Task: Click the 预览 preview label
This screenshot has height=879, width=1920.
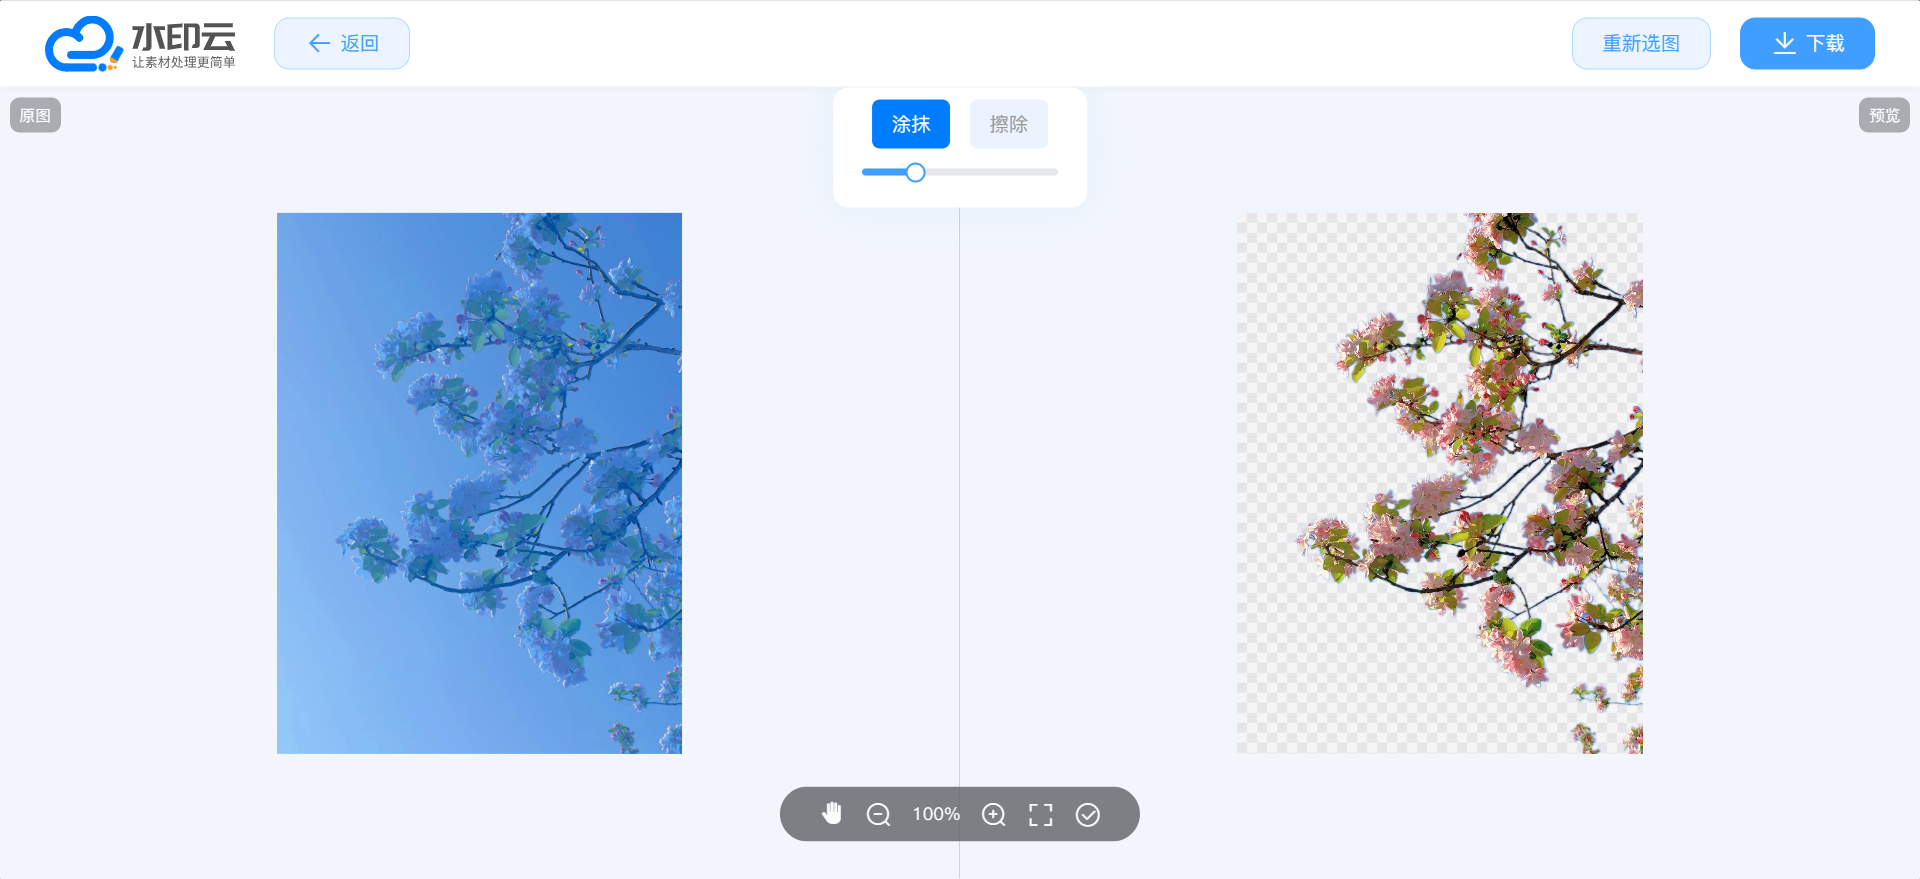Action: pos(1884,116)
